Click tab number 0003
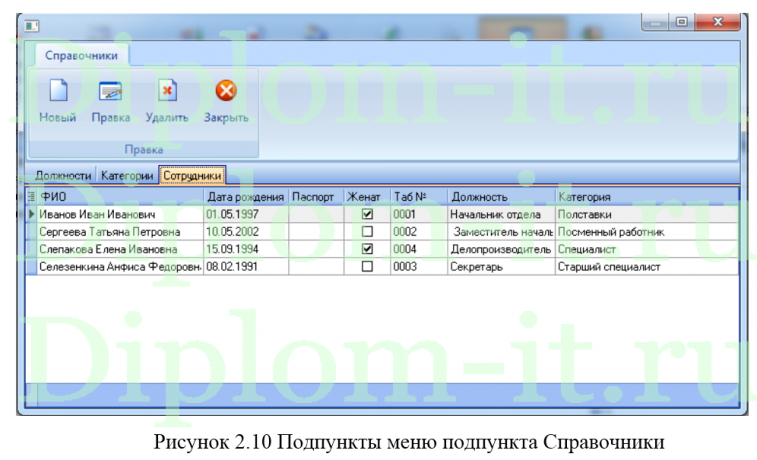The height and width of the screenshot is (460, 757). click(419, 266)
